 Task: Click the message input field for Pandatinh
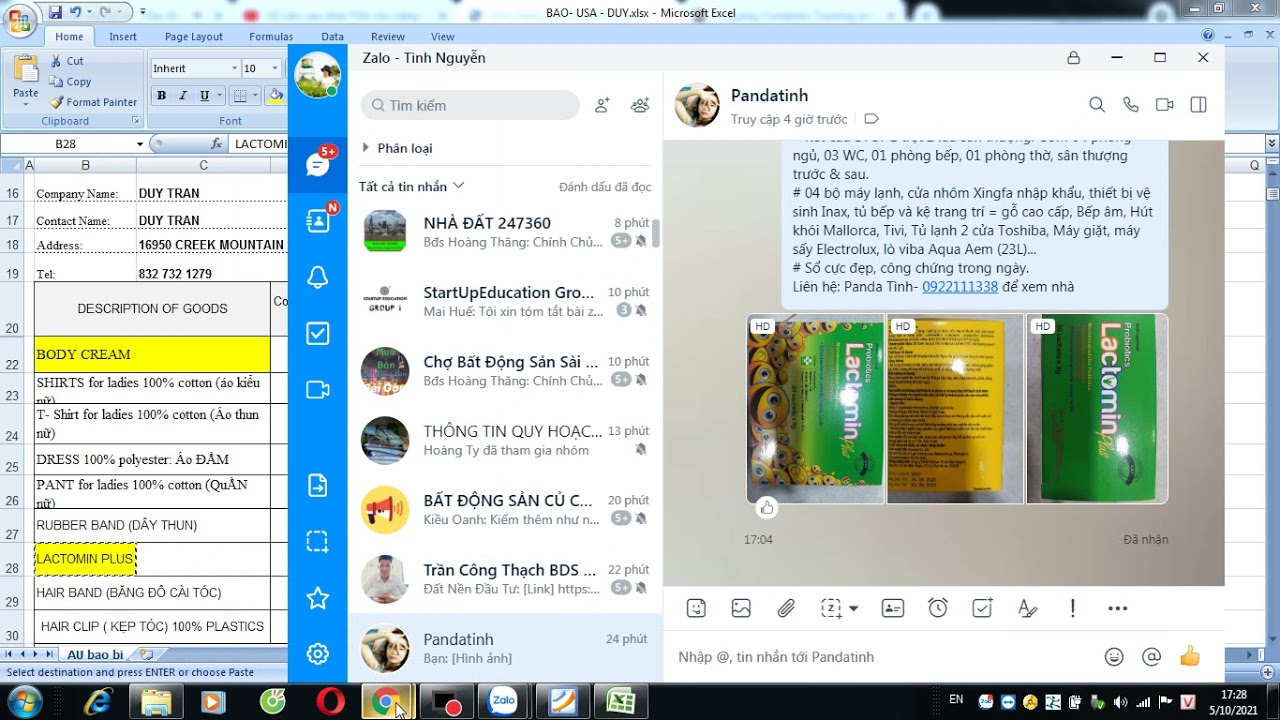(880, 657)
